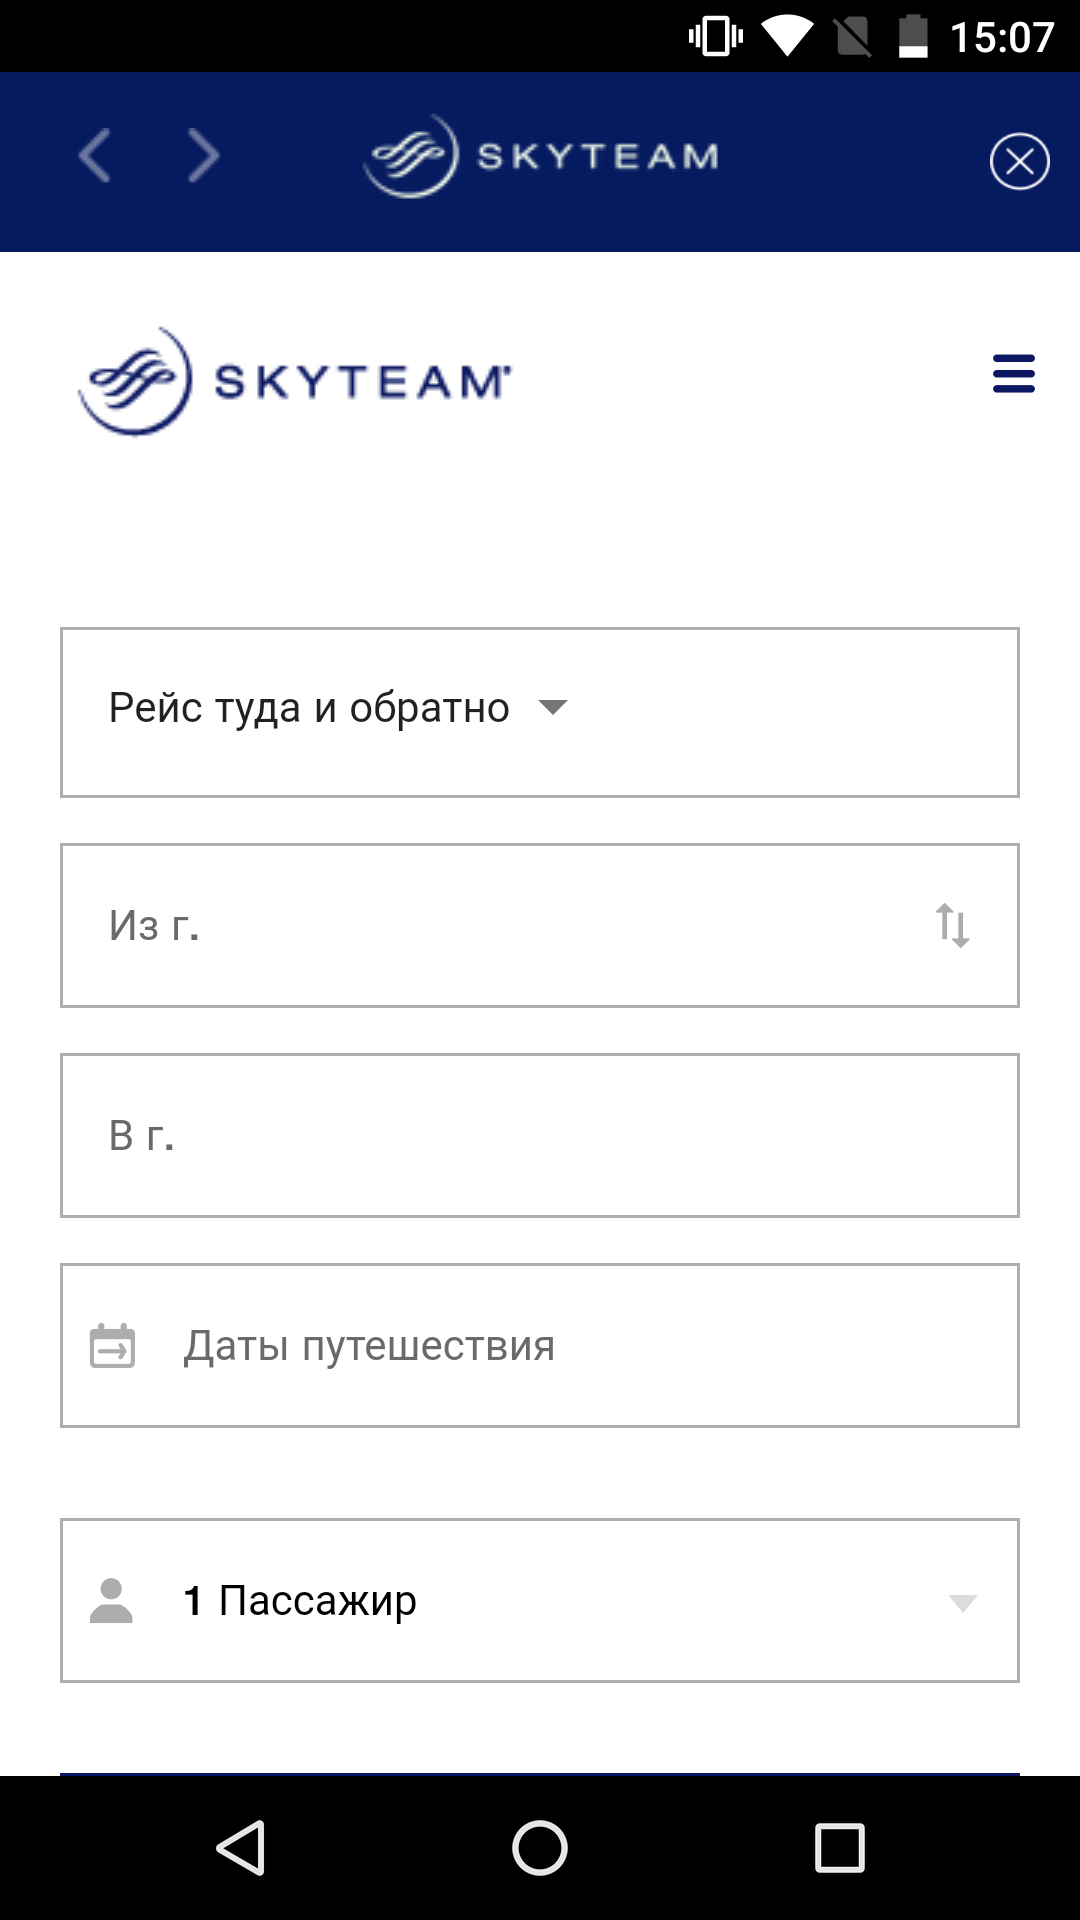This screenshot has height=1920, width=1080.
Task: Tap the SkyTeam page logo
Action: pos(295,381)
